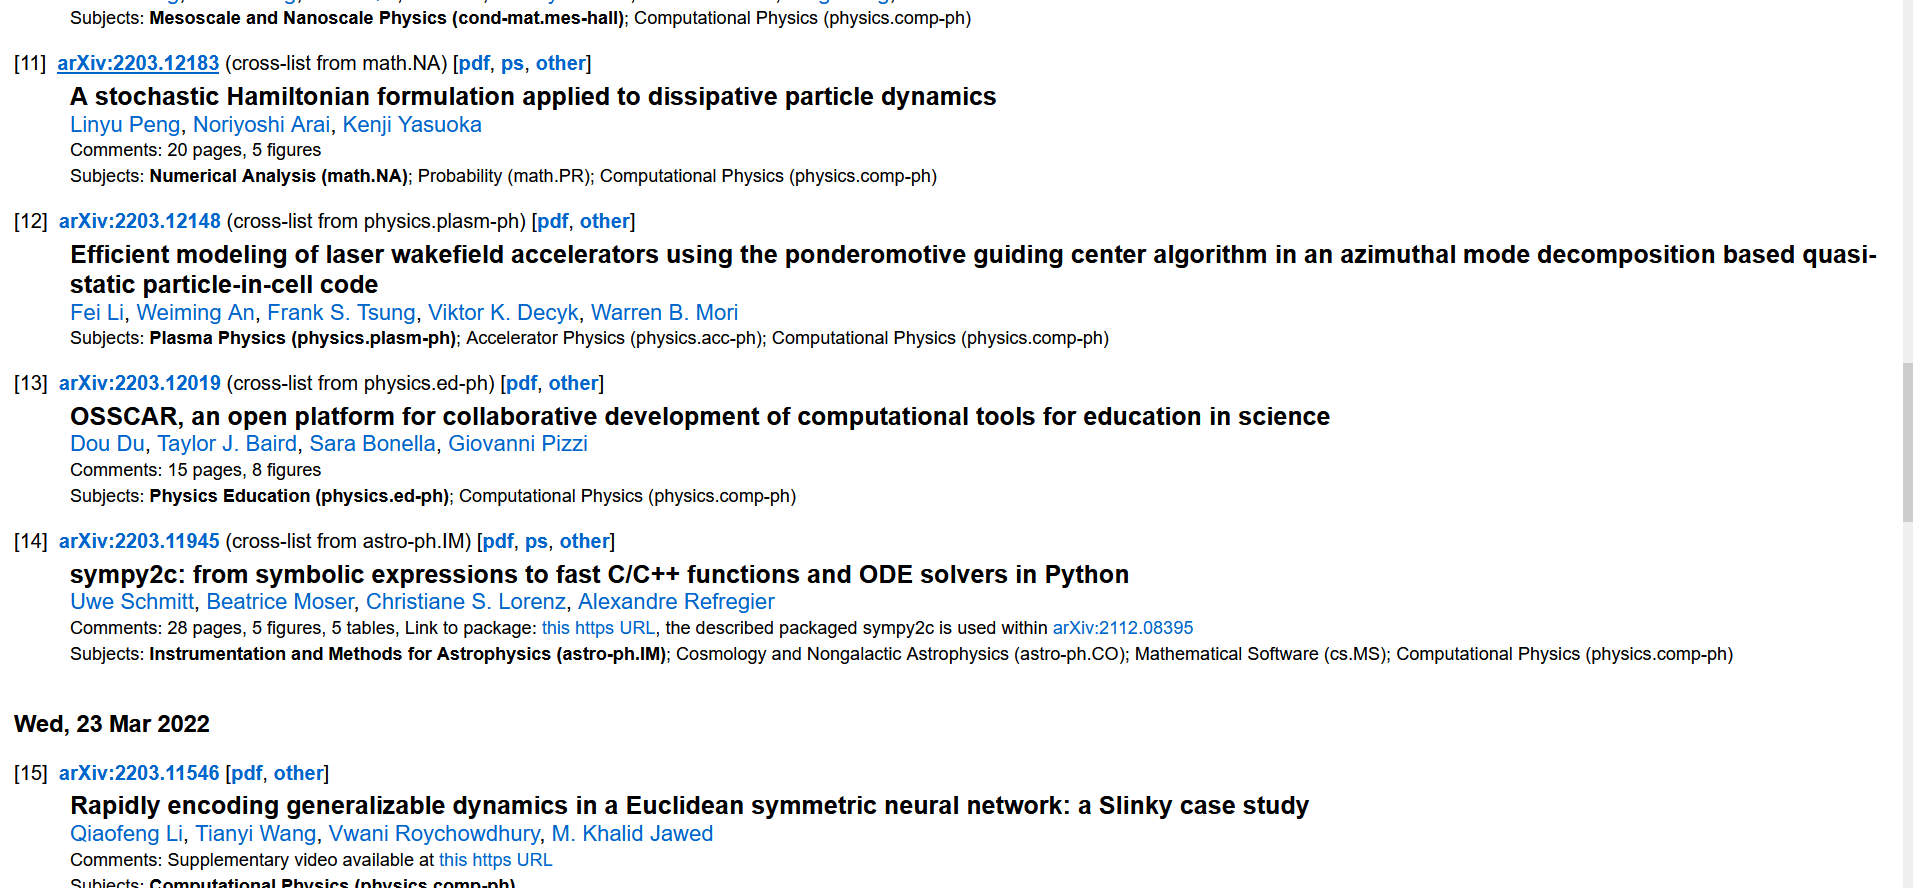Open ps format for sympy2c paper
This screenshot has height=888, width=1913.
(x=536, y=541)
